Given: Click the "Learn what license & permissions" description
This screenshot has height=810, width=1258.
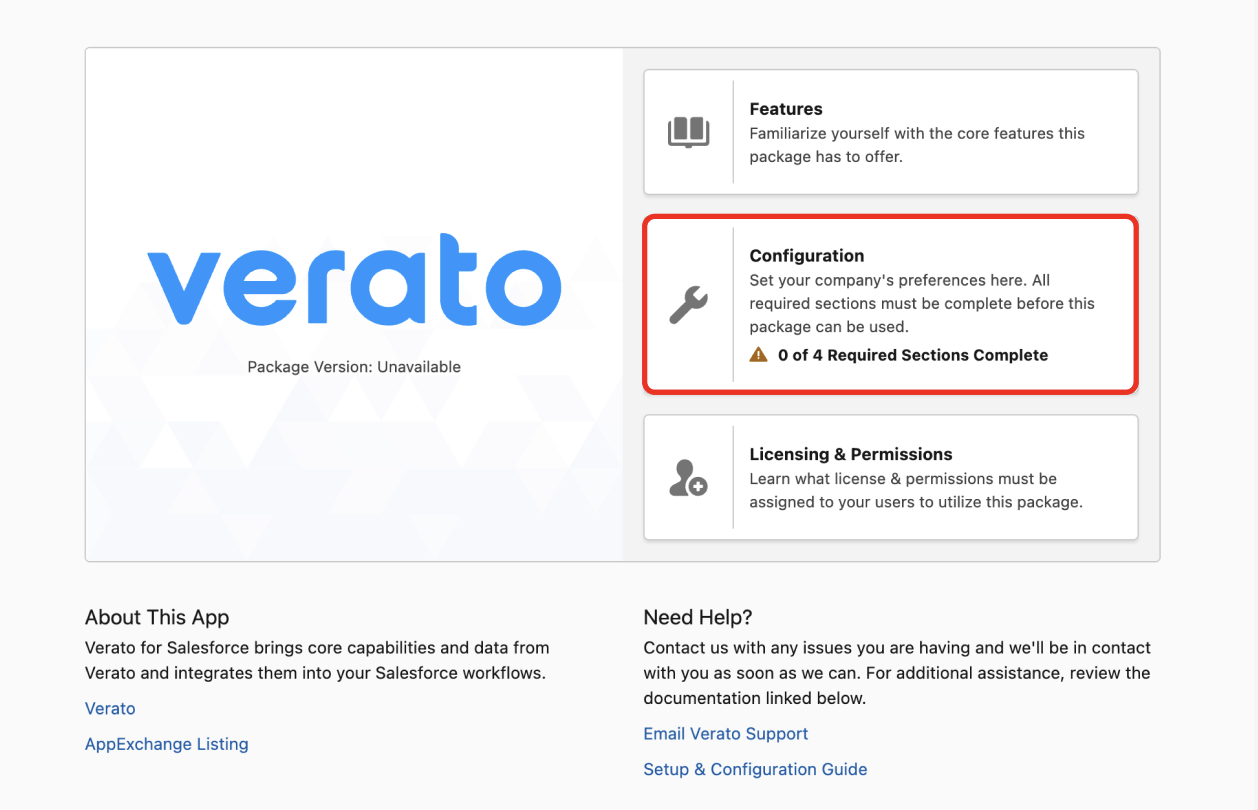Looking at the screenshot, I should coord(916,490).
